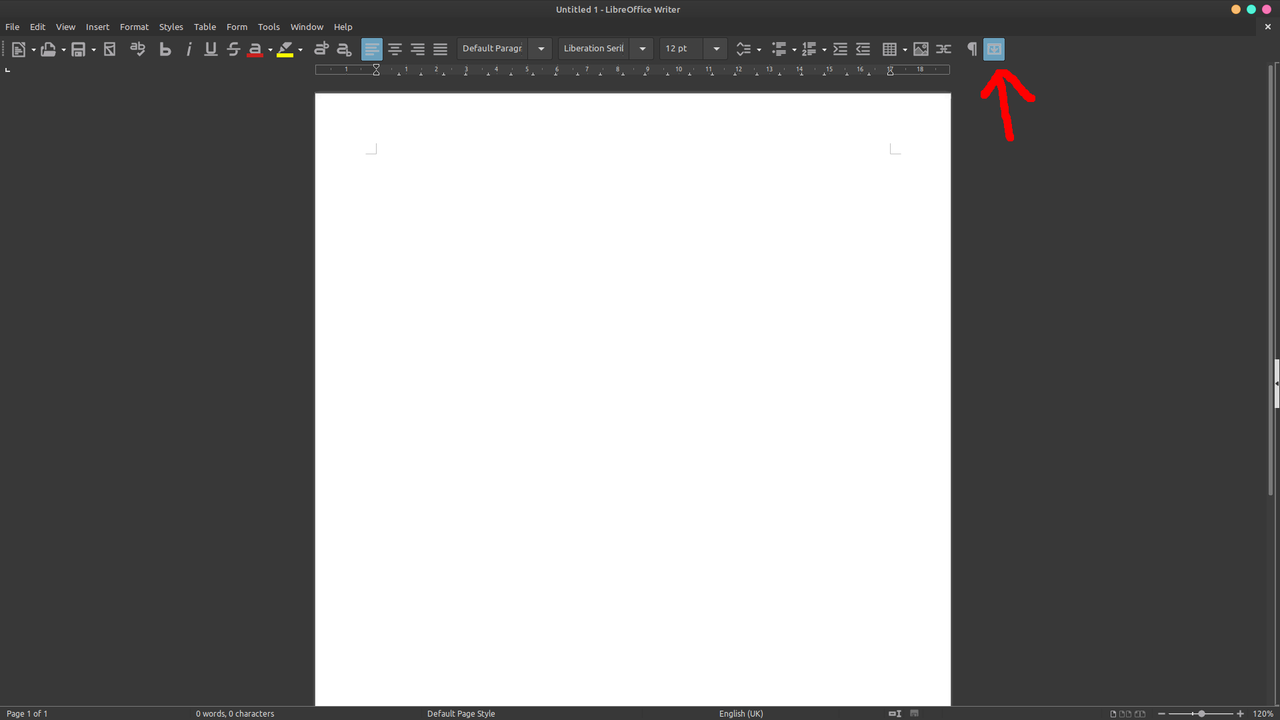Click '0 words, 0 characters' status text
The width and height of the screenshot is (1280, 720).
pos(235,714)
